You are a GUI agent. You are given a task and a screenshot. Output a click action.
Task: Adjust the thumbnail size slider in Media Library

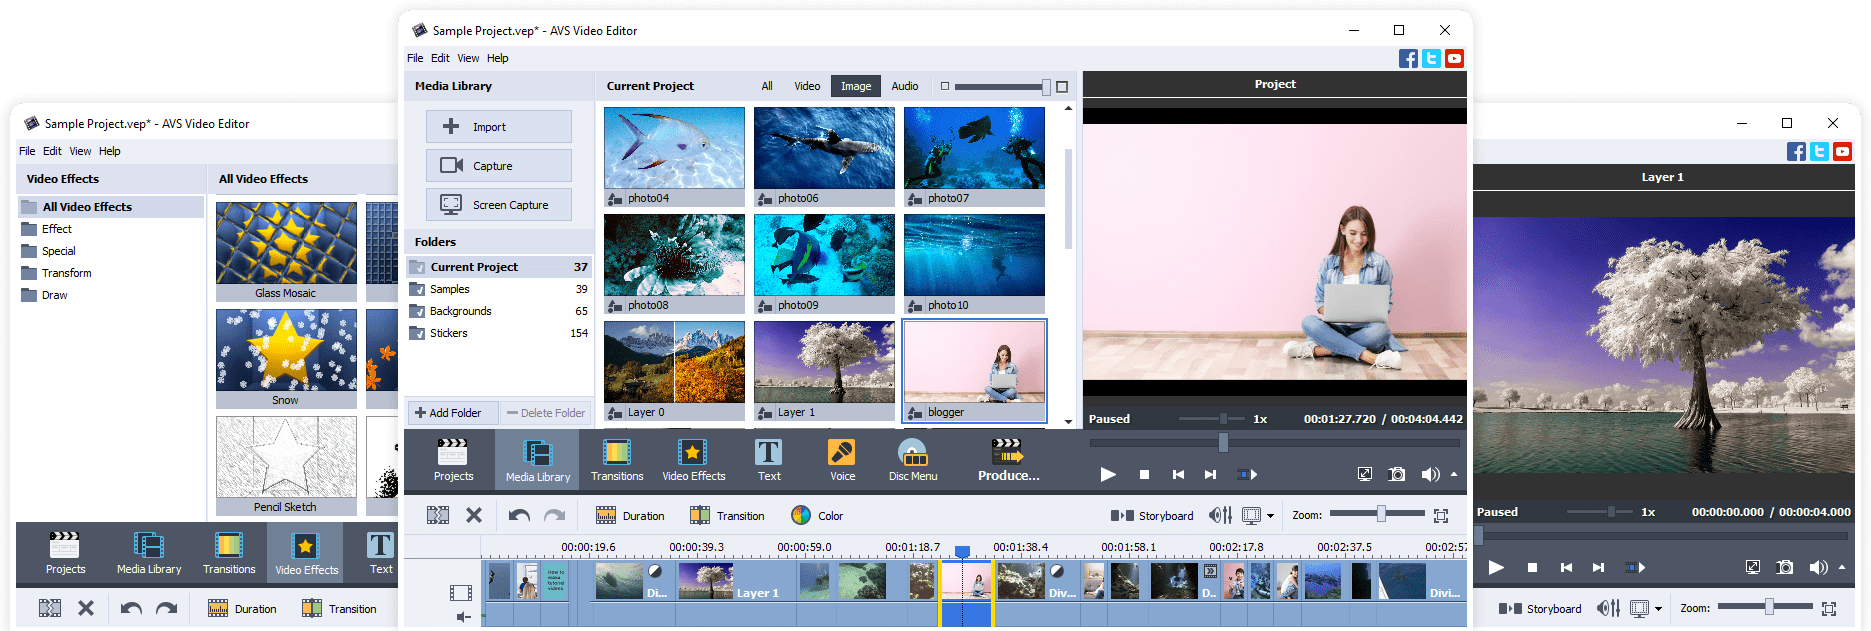tap(1045, 87)
